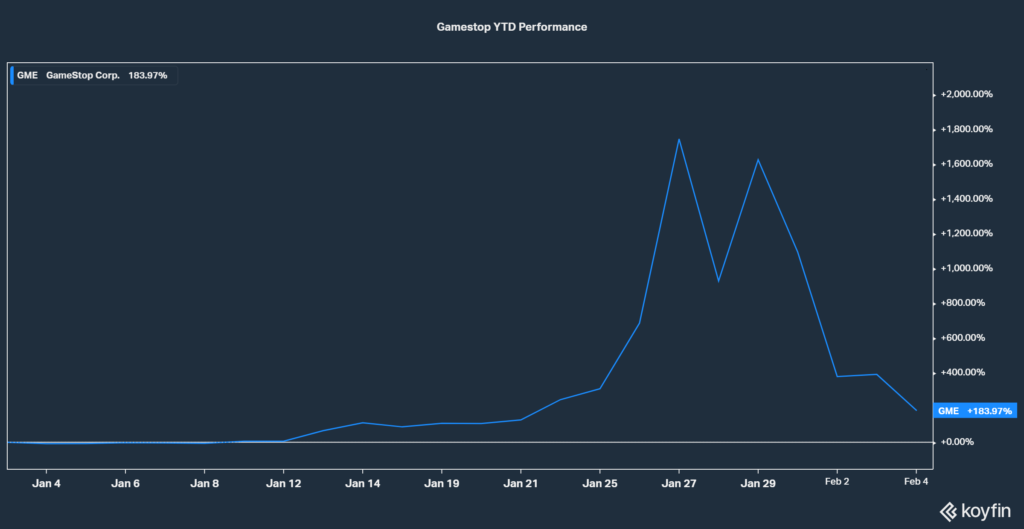Viewport: 1024px width, 529px height.
Task: Click the +800.00% axis label
Action: [963, 303]
